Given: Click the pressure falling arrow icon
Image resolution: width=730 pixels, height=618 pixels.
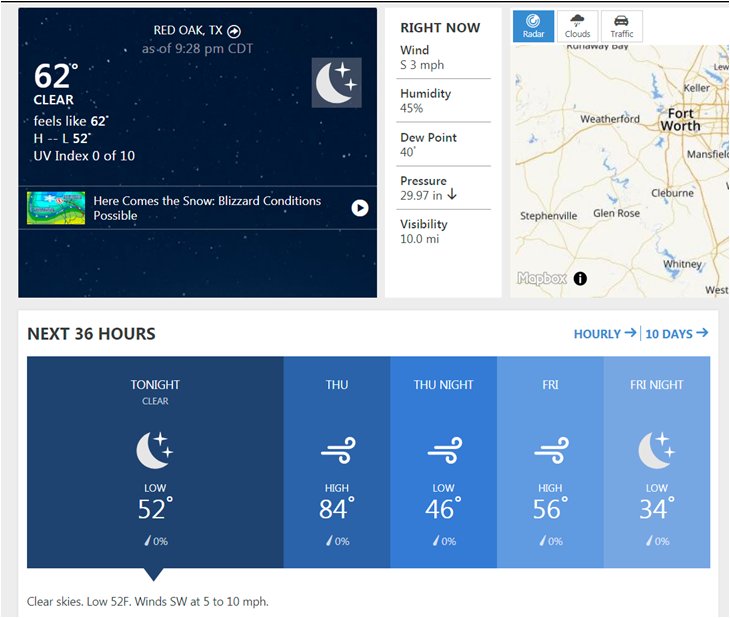Looking at the screenshot, I should [x=452, y=195].
